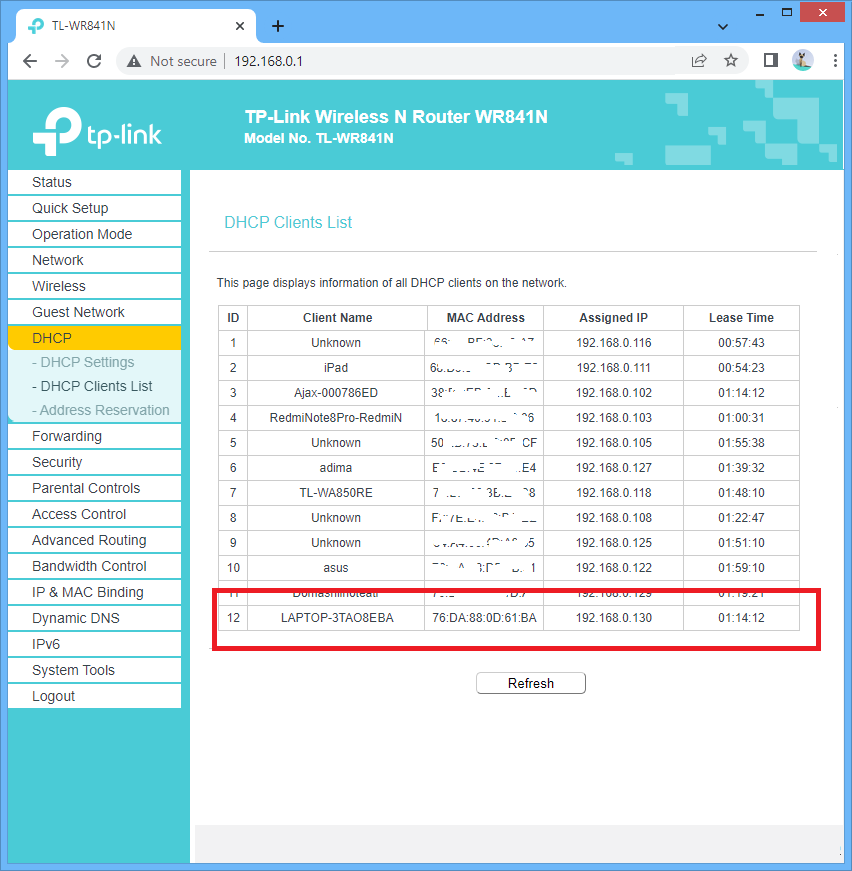The image size is (852, 871).
Task: Click the tp-link logo
Action: [97, 131]
